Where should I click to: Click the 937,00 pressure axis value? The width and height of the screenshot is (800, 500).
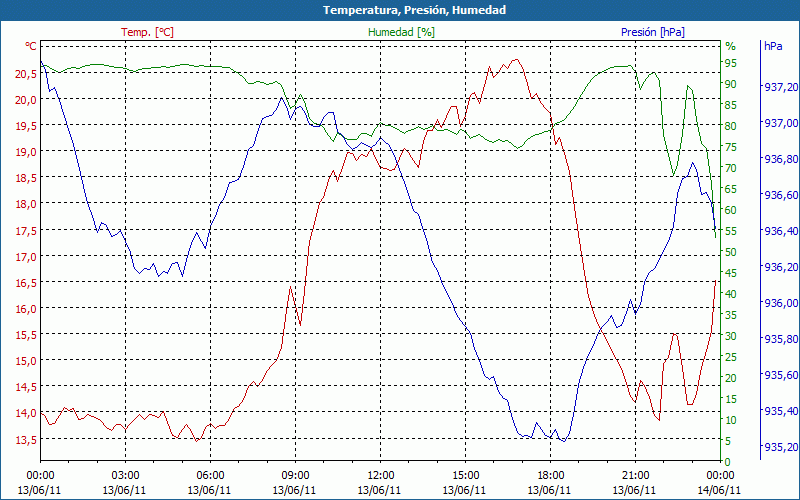[x=781, y=123]
